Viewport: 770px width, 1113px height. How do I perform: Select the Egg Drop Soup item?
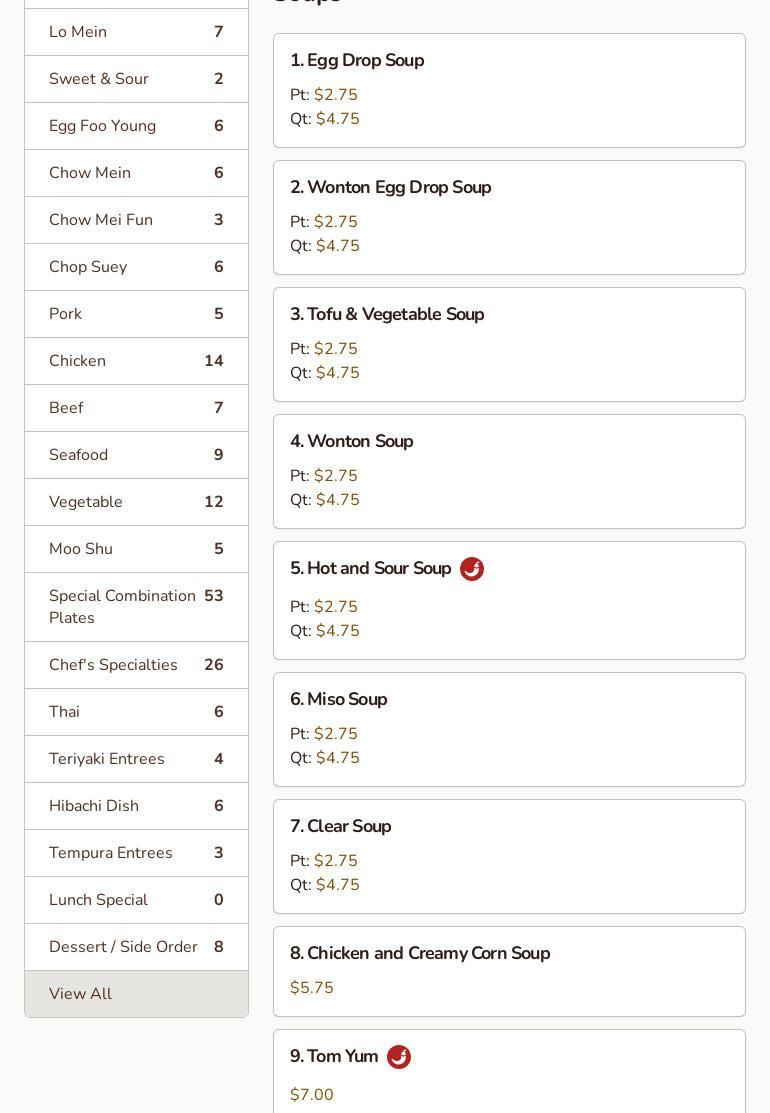click(509, 90)
